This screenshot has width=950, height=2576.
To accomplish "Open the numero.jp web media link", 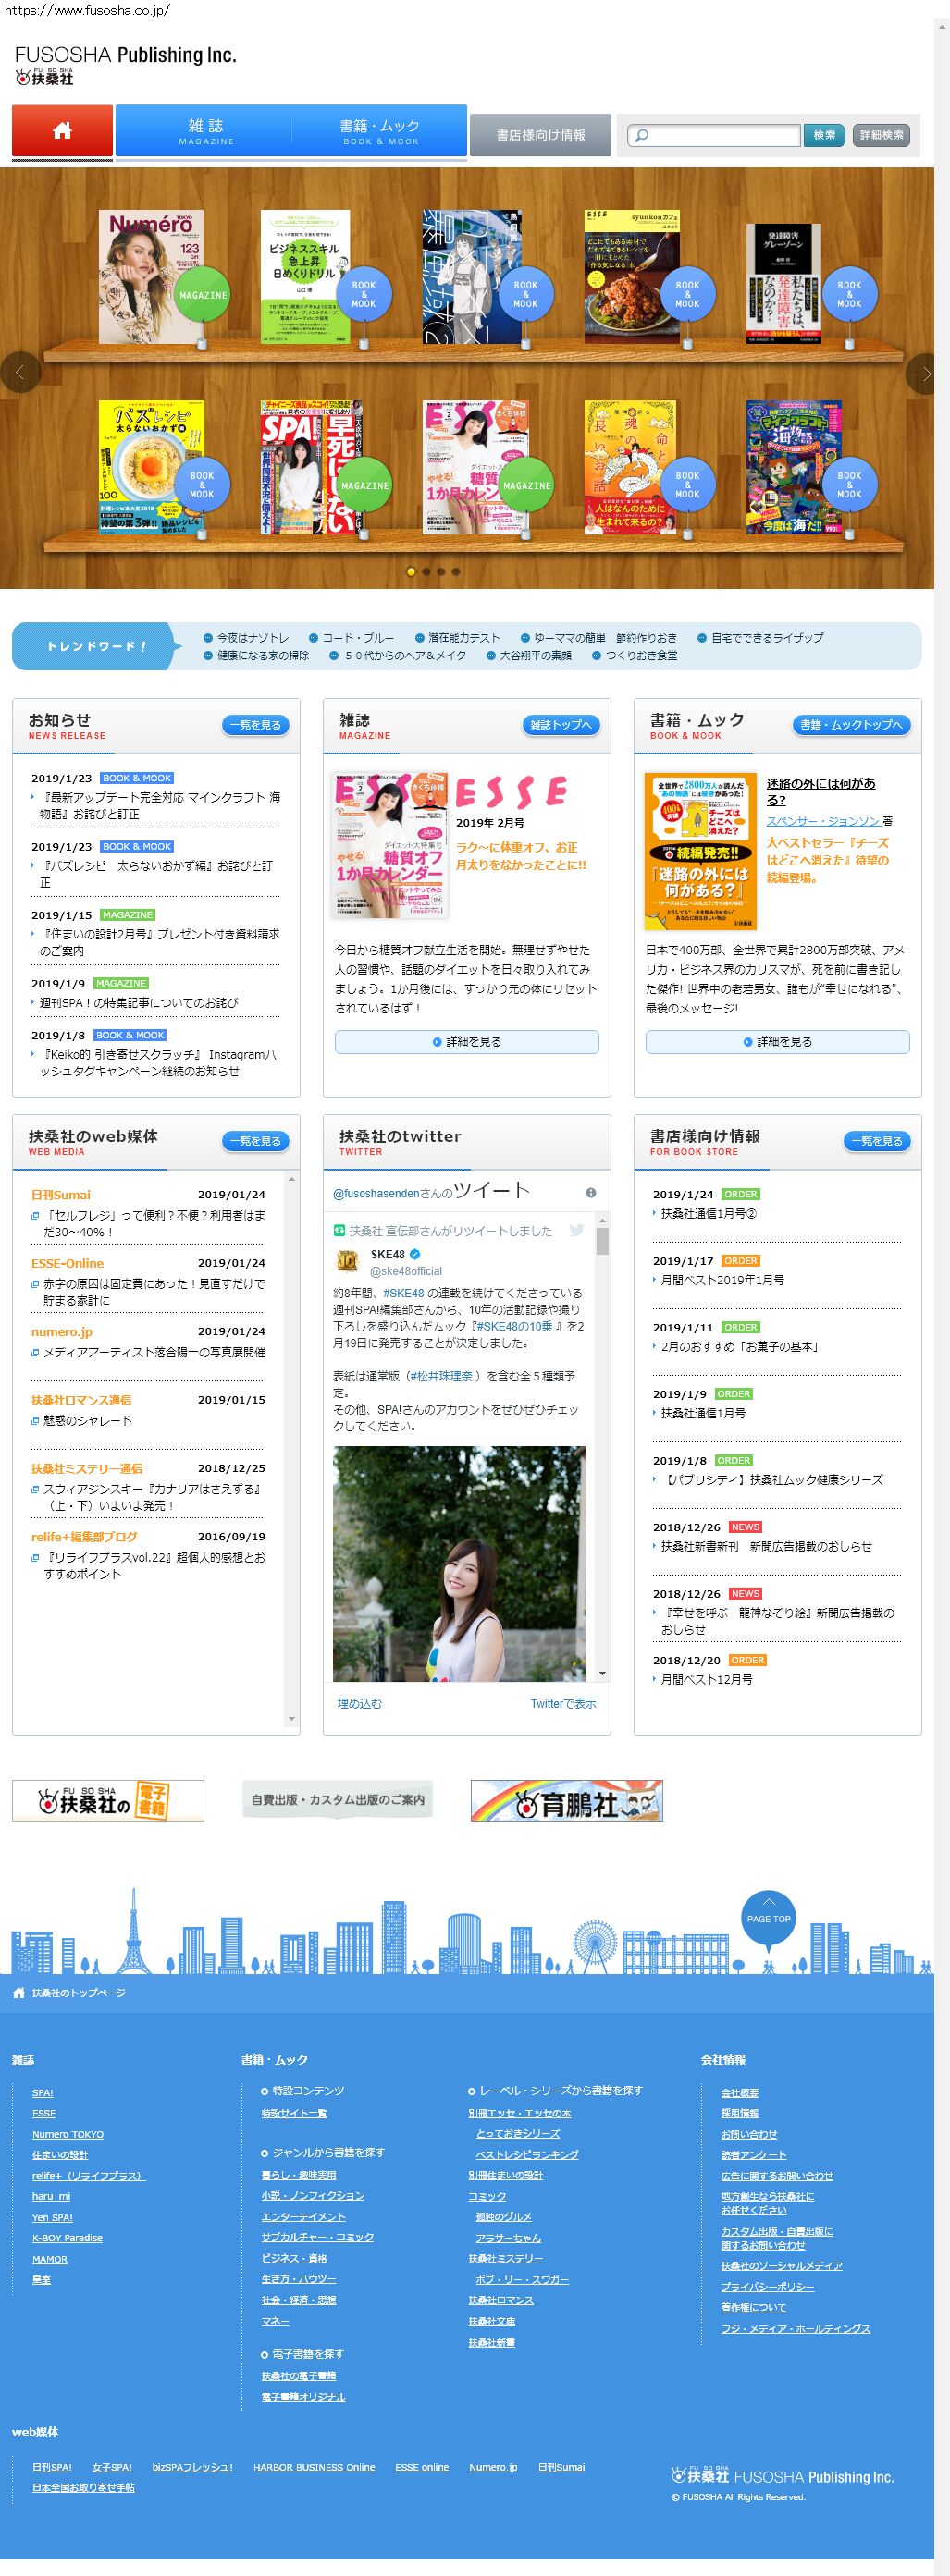I will click(x=61, y=1331).
